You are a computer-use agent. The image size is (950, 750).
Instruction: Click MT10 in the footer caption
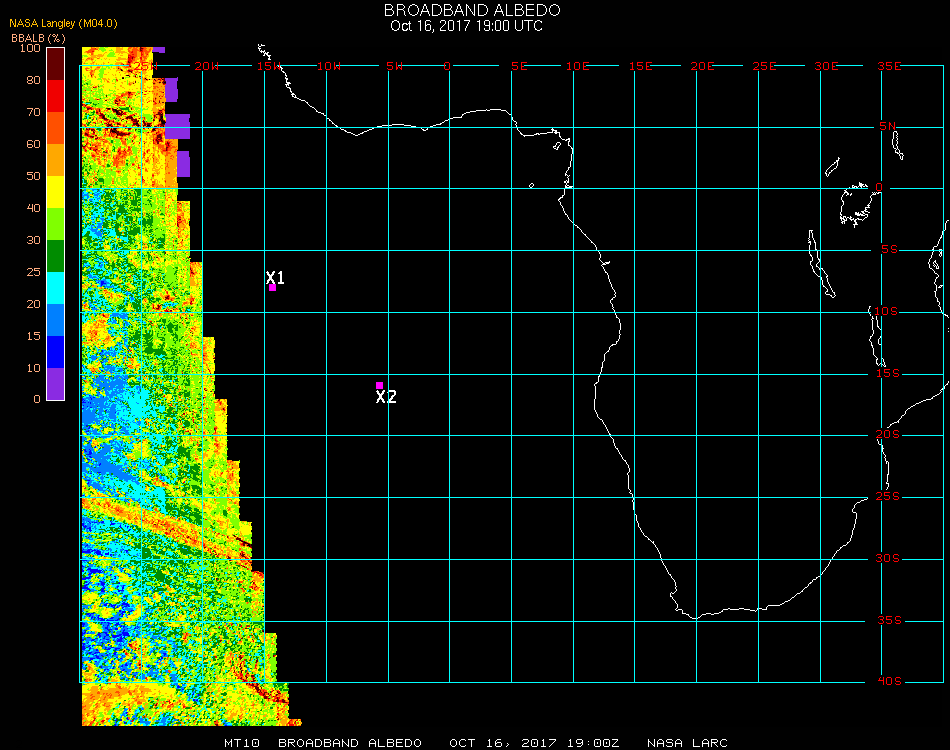pos(241,743)
